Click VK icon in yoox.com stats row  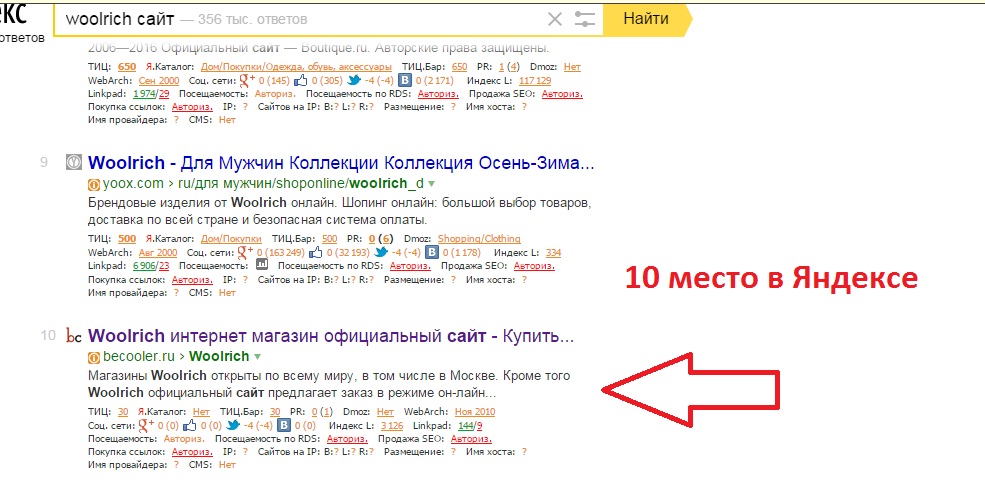432,252
